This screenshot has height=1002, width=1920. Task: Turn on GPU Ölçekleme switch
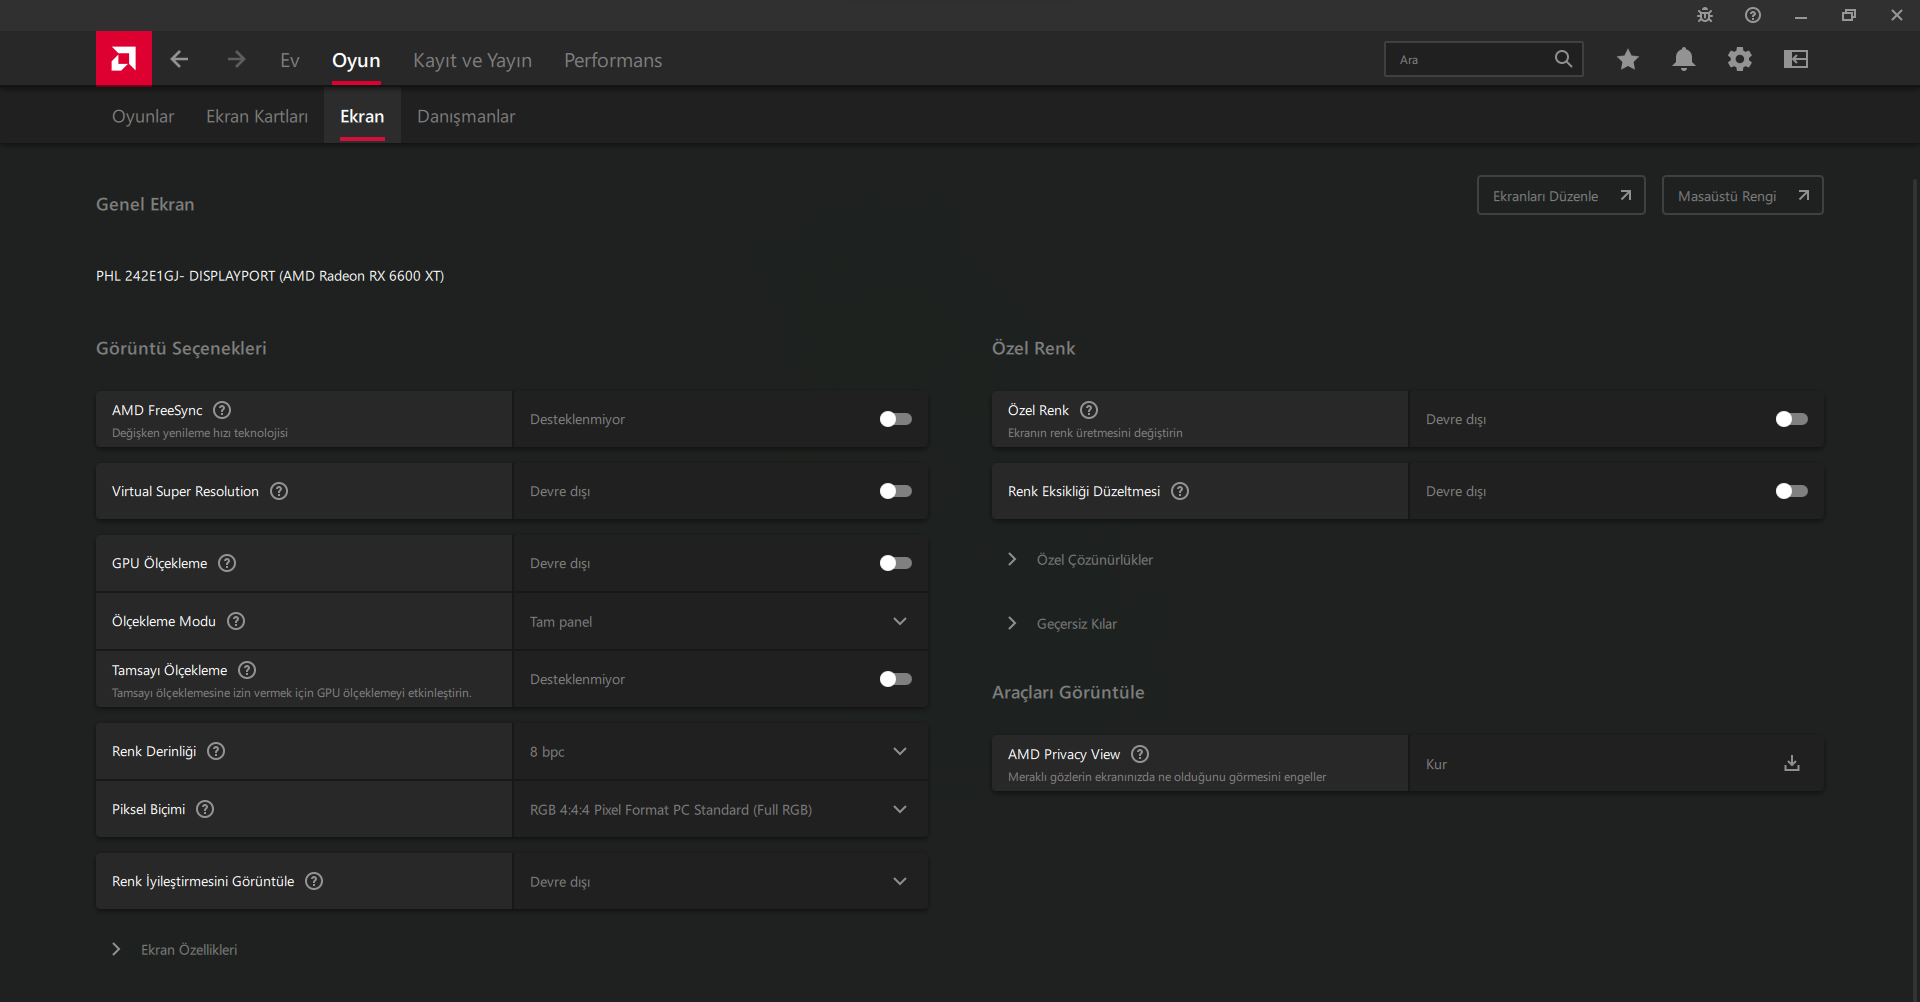click(x=895, y=563)
